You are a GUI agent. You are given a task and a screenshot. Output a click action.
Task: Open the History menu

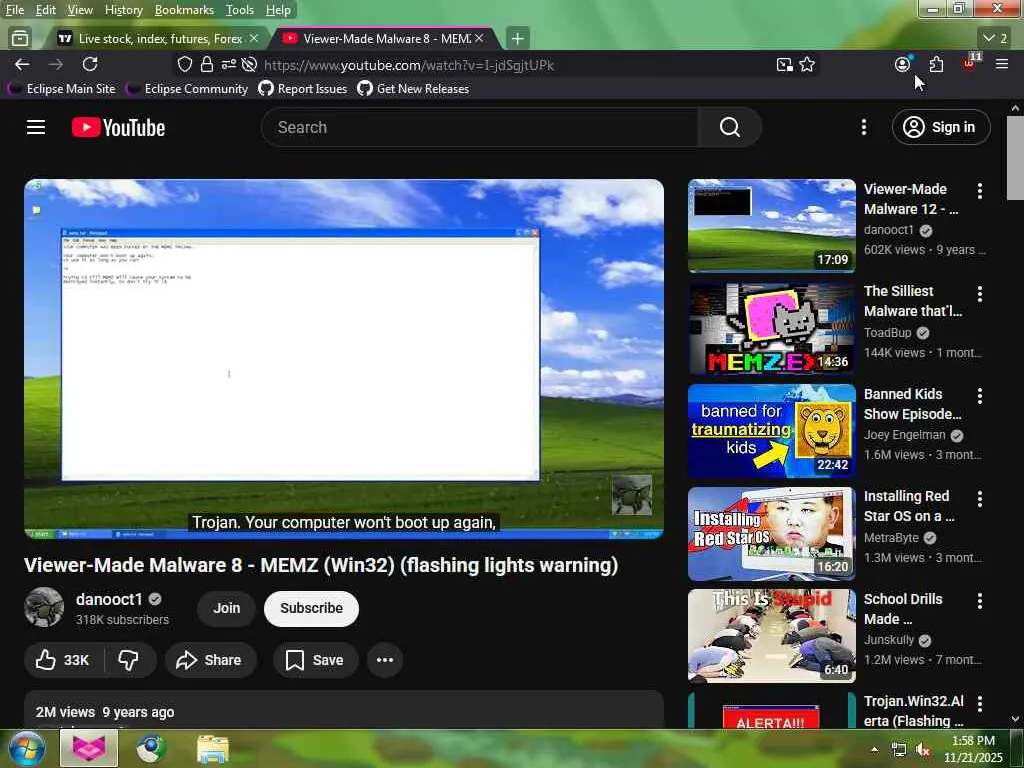point(123,10)
